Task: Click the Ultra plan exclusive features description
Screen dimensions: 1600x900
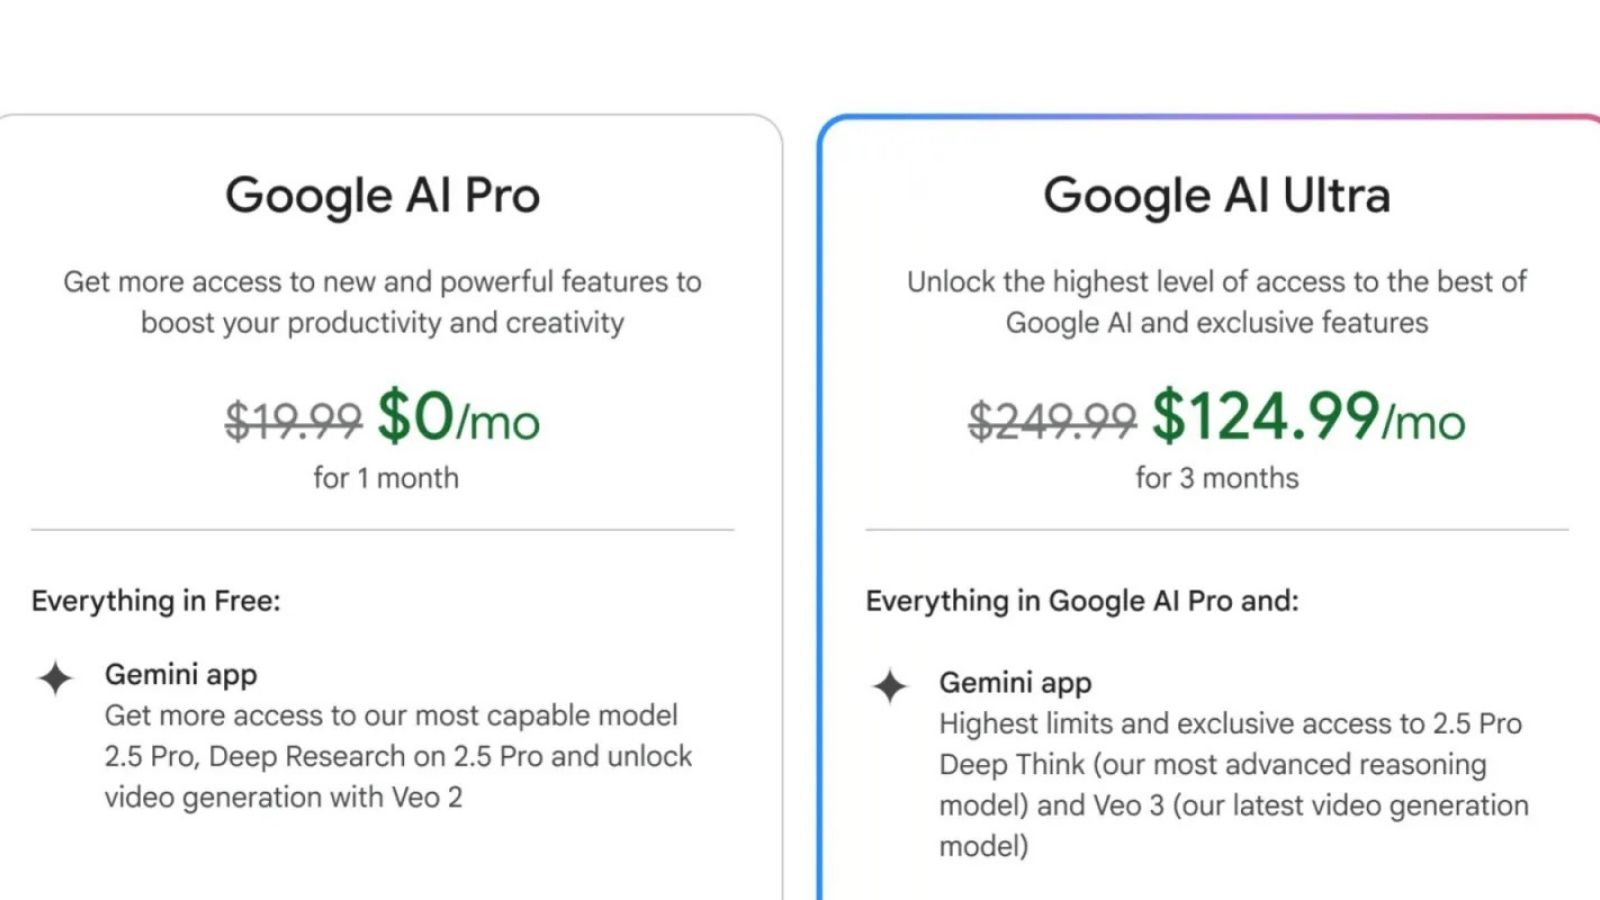Action: (1216, 302)
